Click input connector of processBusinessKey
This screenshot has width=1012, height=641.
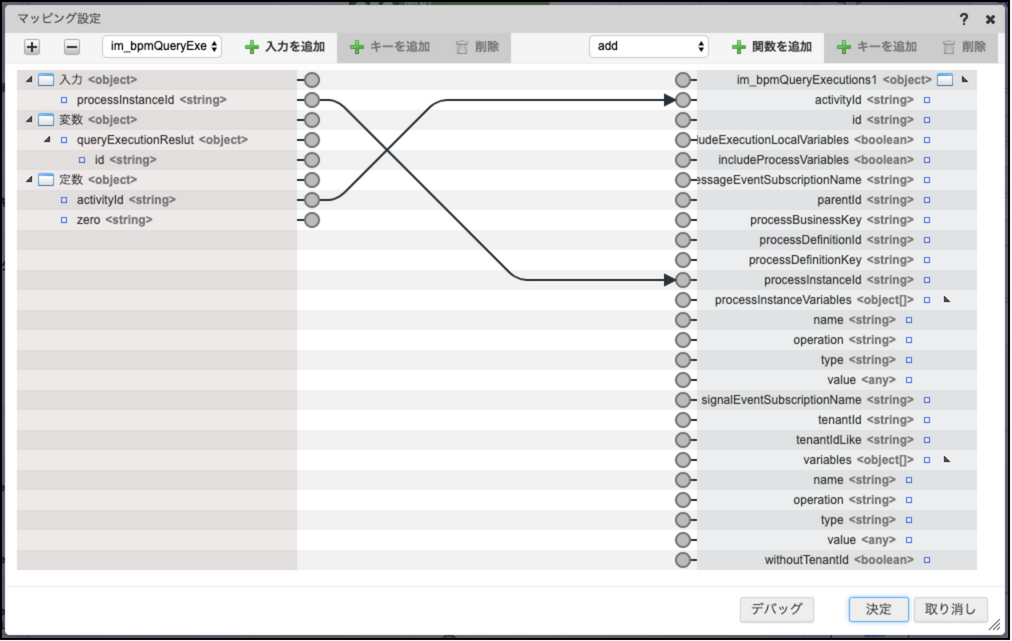click(x=683, y=220)
